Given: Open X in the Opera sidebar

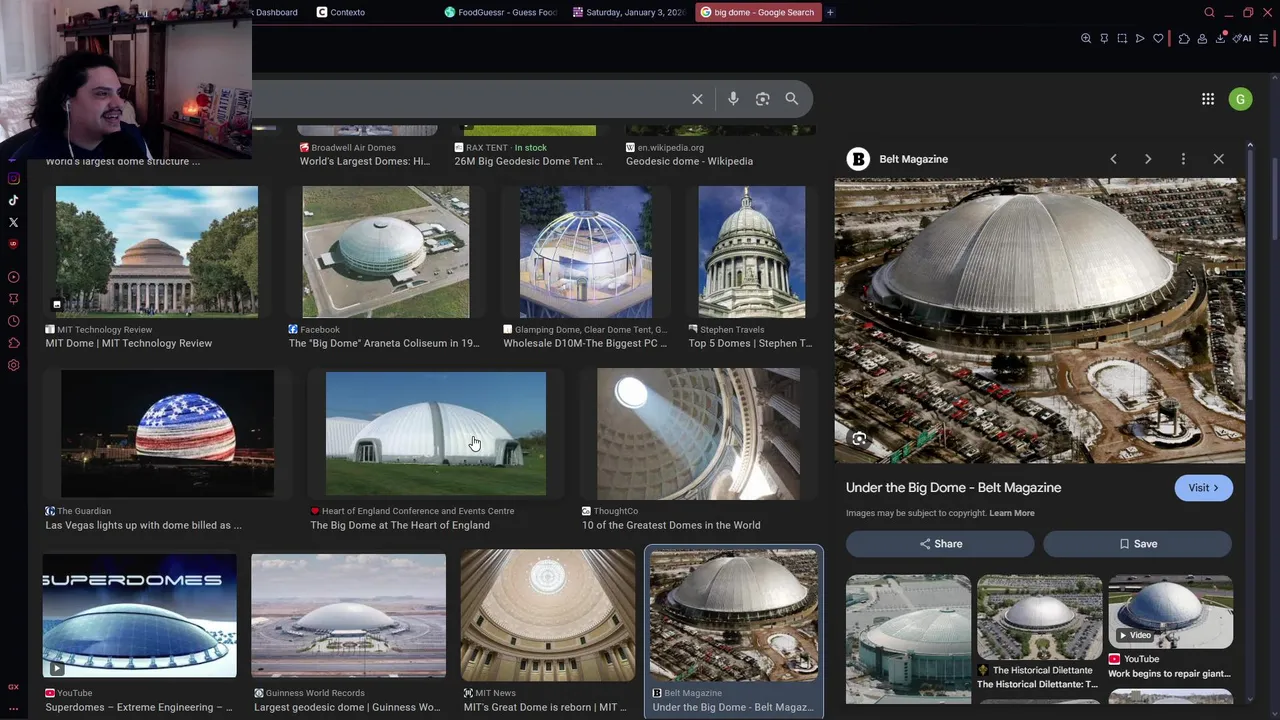Looking at the screenshot, I should coord(13,222).
